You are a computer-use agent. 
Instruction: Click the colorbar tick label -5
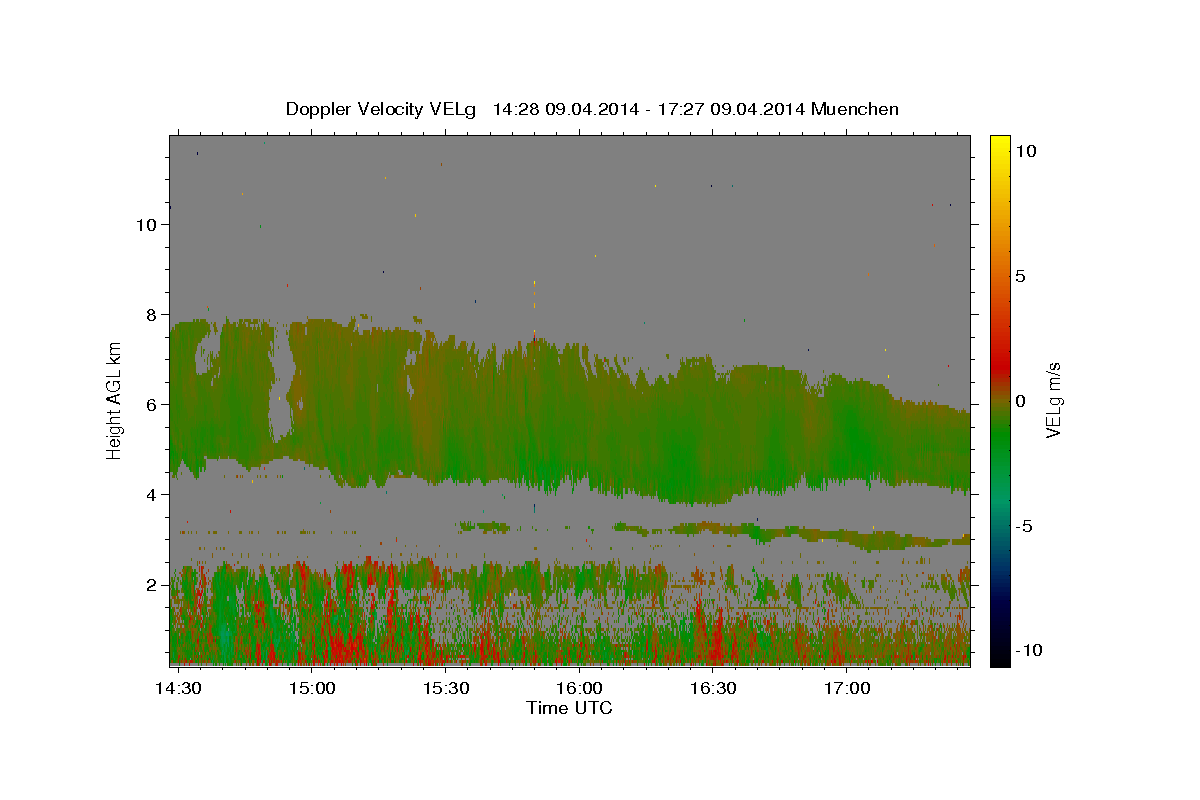tap(1024, 526)
